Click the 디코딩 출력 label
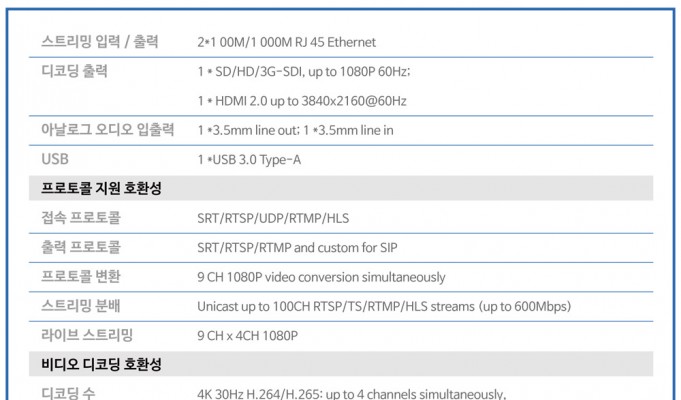 point(75,72)
